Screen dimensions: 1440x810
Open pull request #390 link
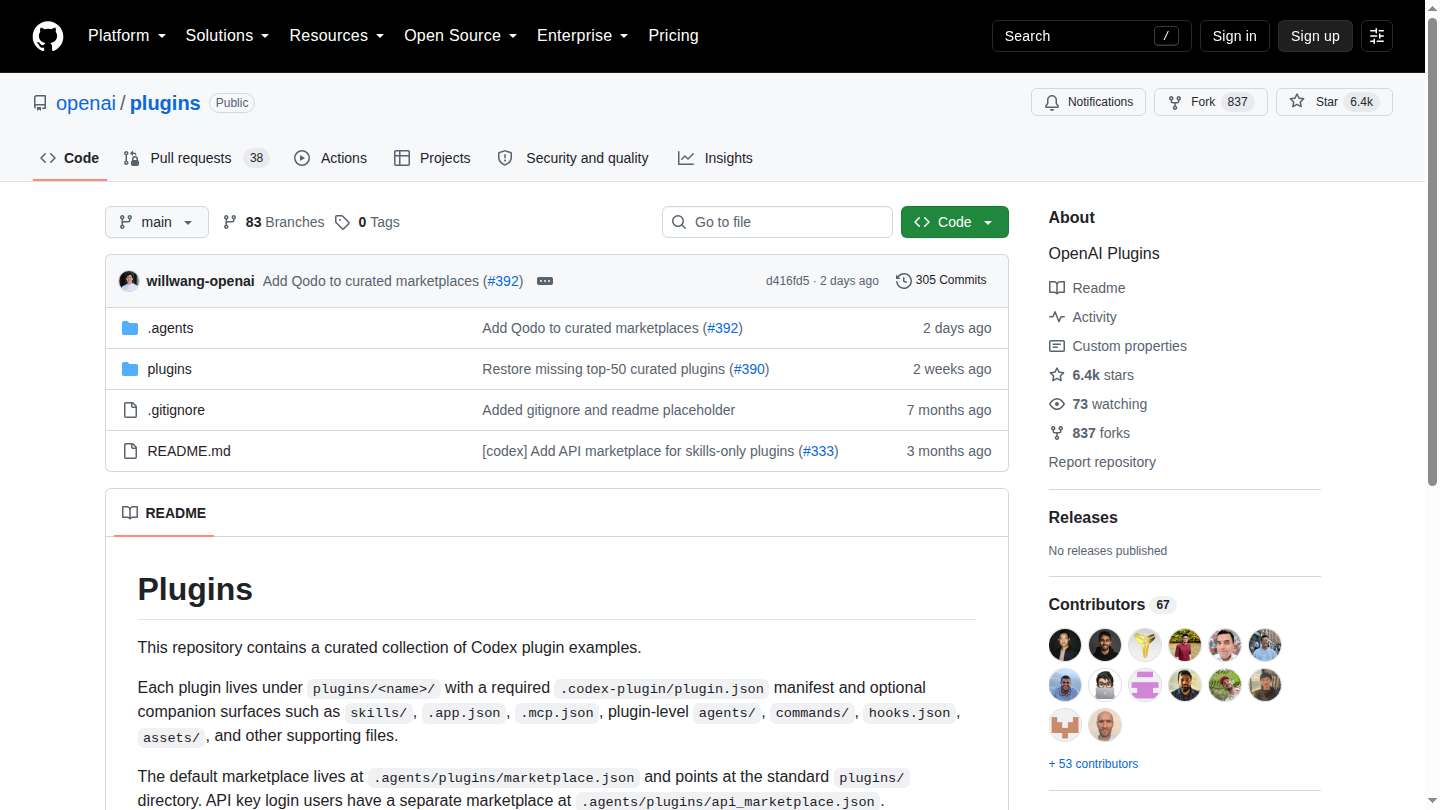click(749, 369)
